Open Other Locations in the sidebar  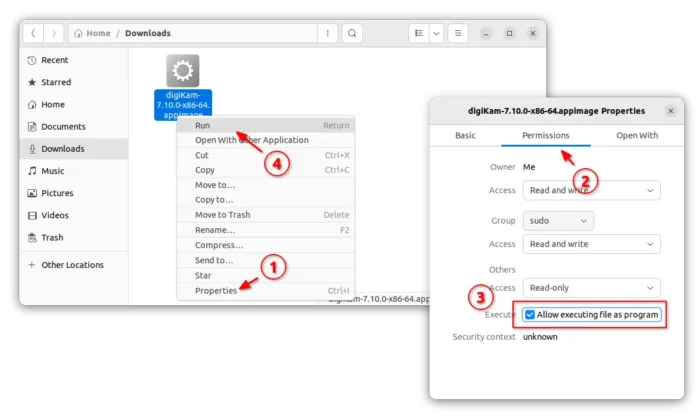[74, 265]
